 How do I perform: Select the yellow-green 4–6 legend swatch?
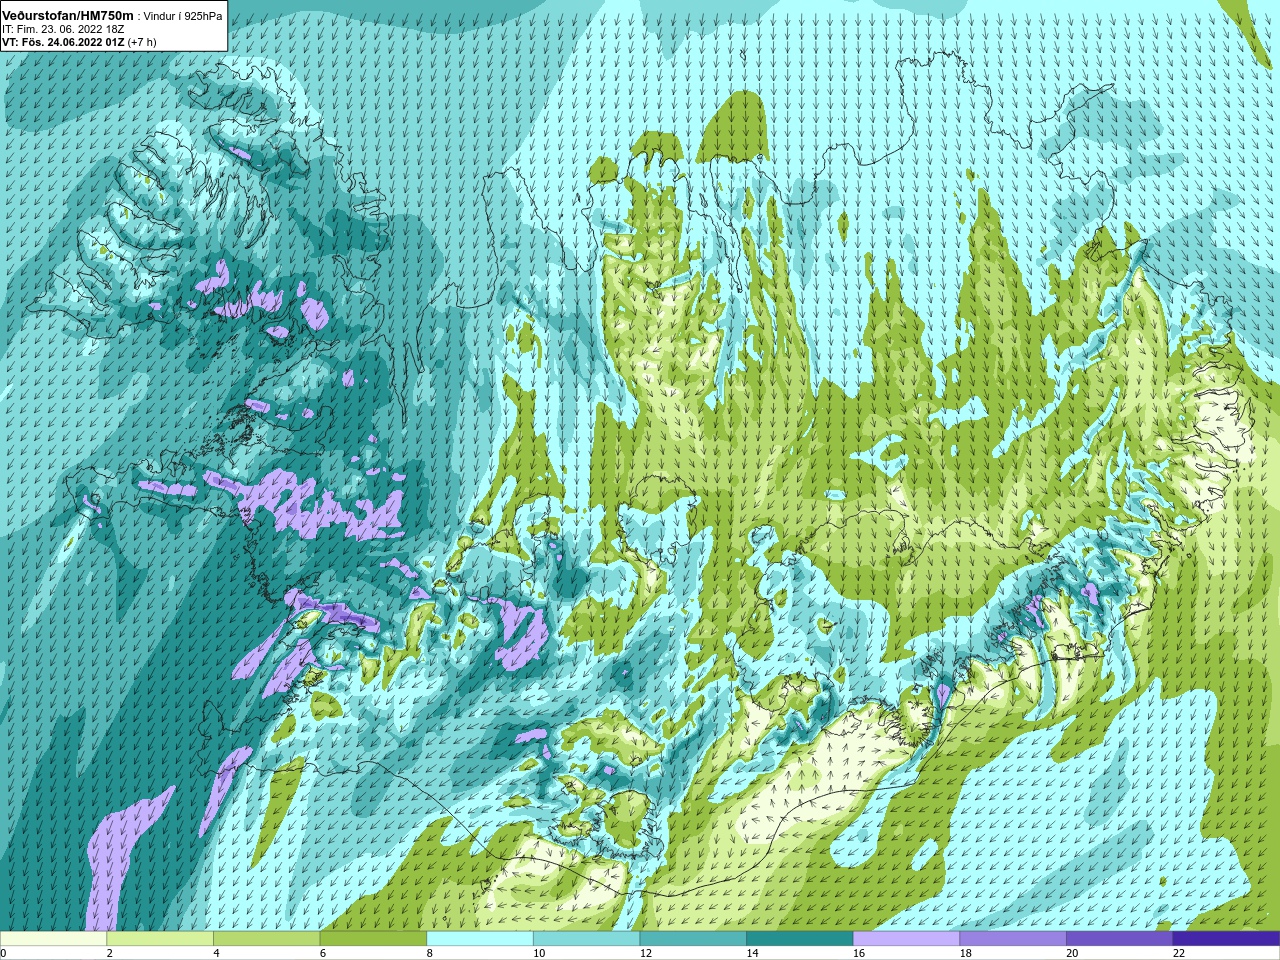tap(266, 938)
